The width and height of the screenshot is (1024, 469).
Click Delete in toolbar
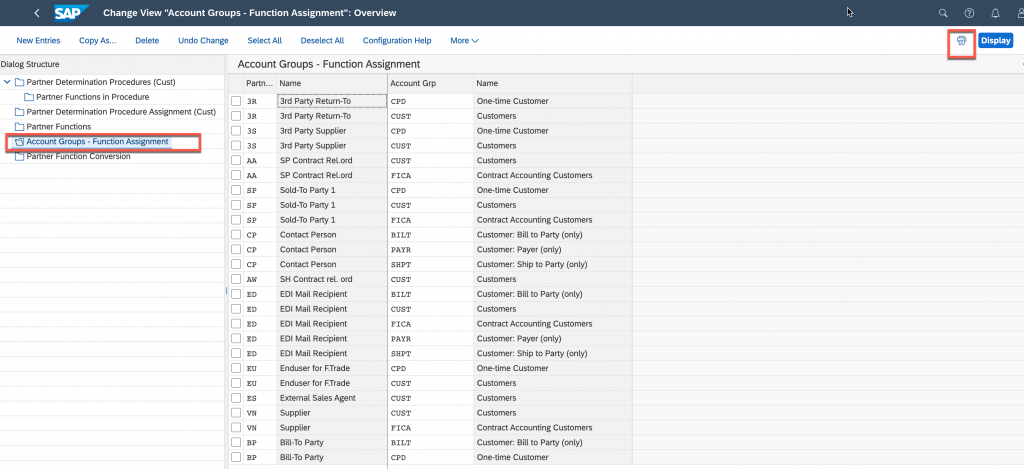[x=147, y=40]
